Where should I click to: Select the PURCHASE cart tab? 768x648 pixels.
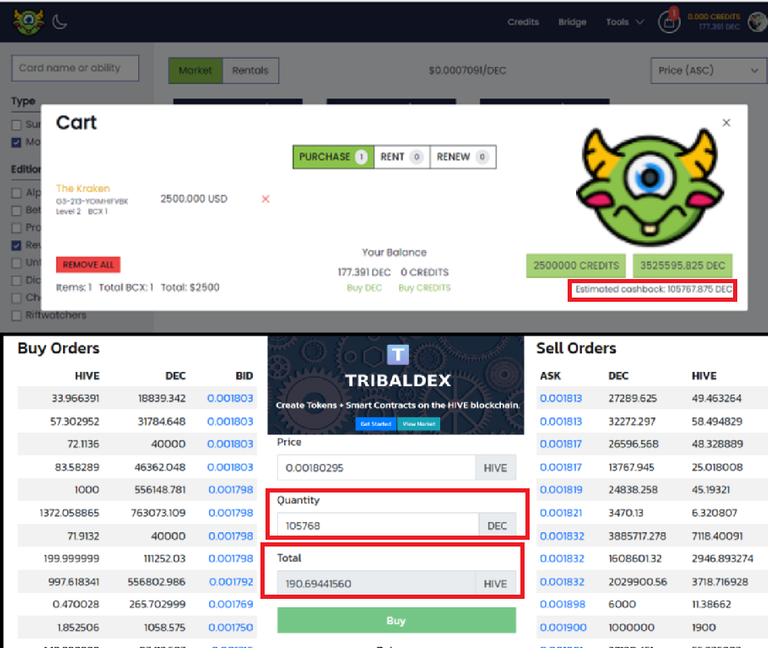point(333,157)
